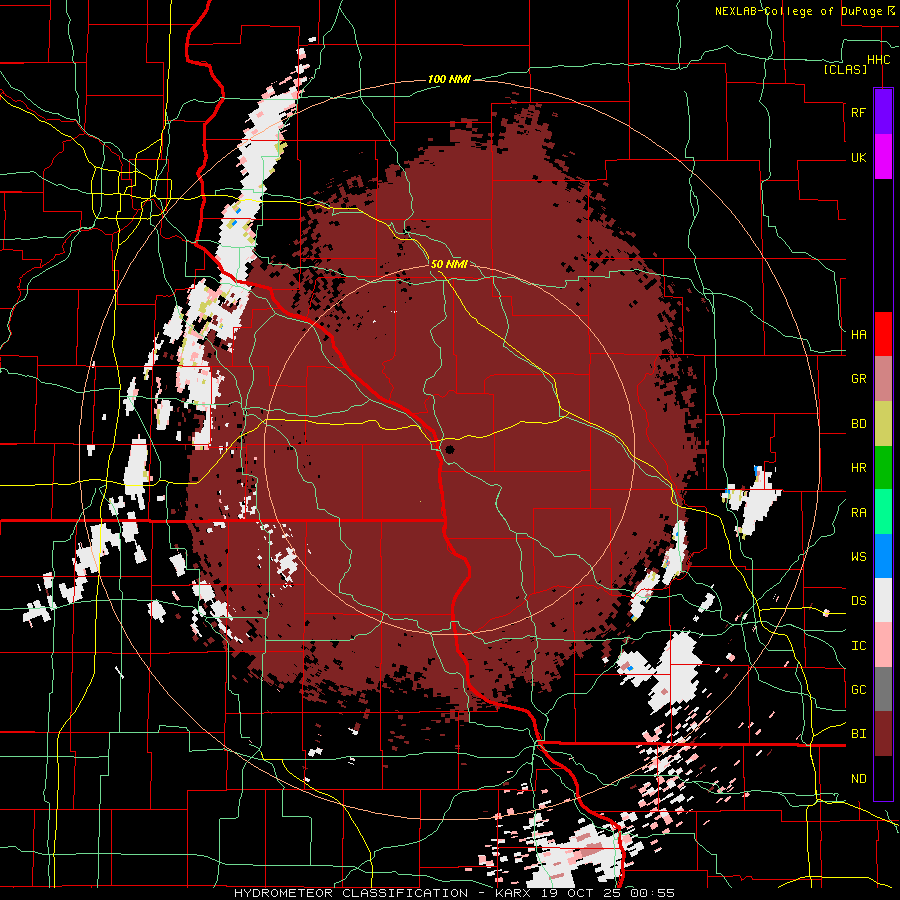Click the IC legend label
Viewport: 900px width, 900px height.
click(x=858, y=646)
